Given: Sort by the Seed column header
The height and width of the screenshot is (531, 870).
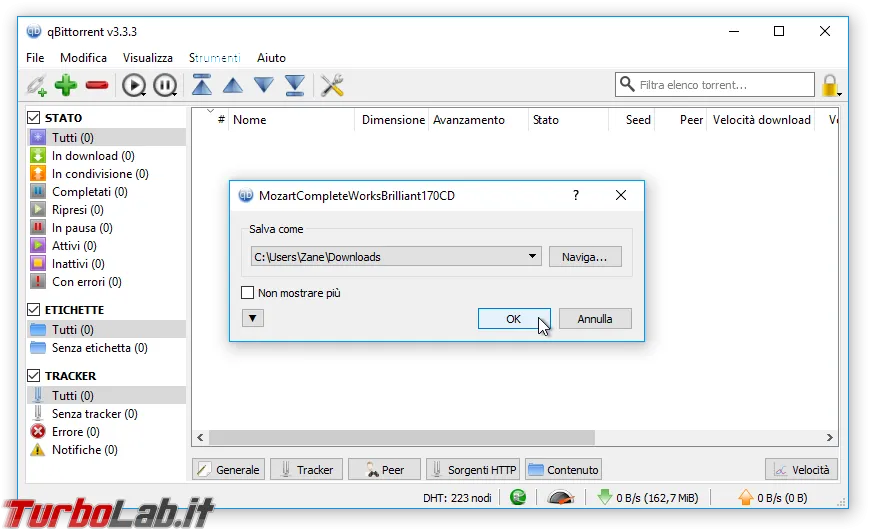Looking at the screenshot, I should click(632, 120).
